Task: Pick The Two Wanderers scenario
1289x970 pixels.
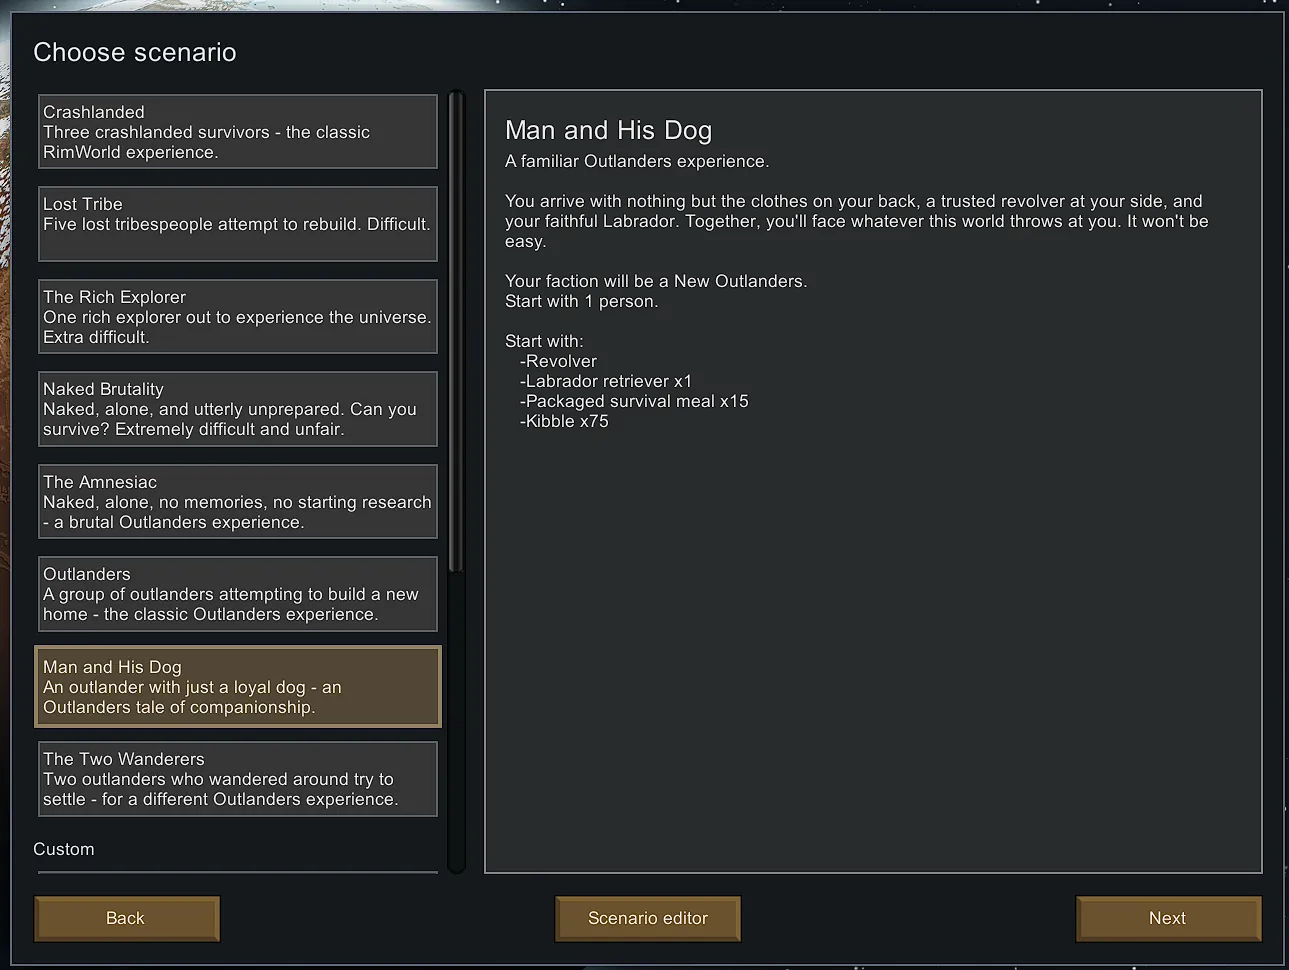Action: pos(237,779)
